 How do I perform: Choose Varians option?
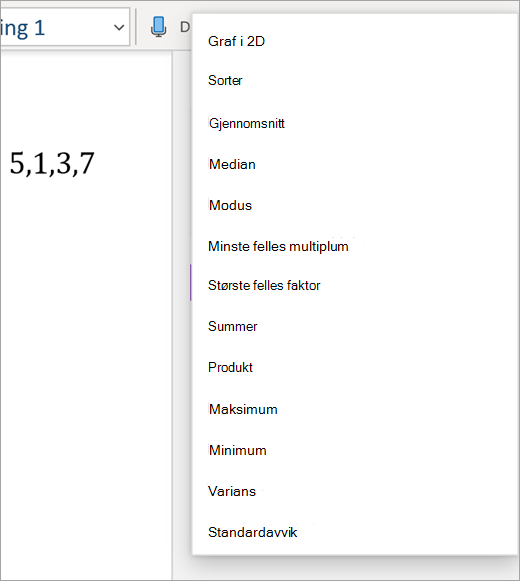pyautogui.click(x=232, y=491)
